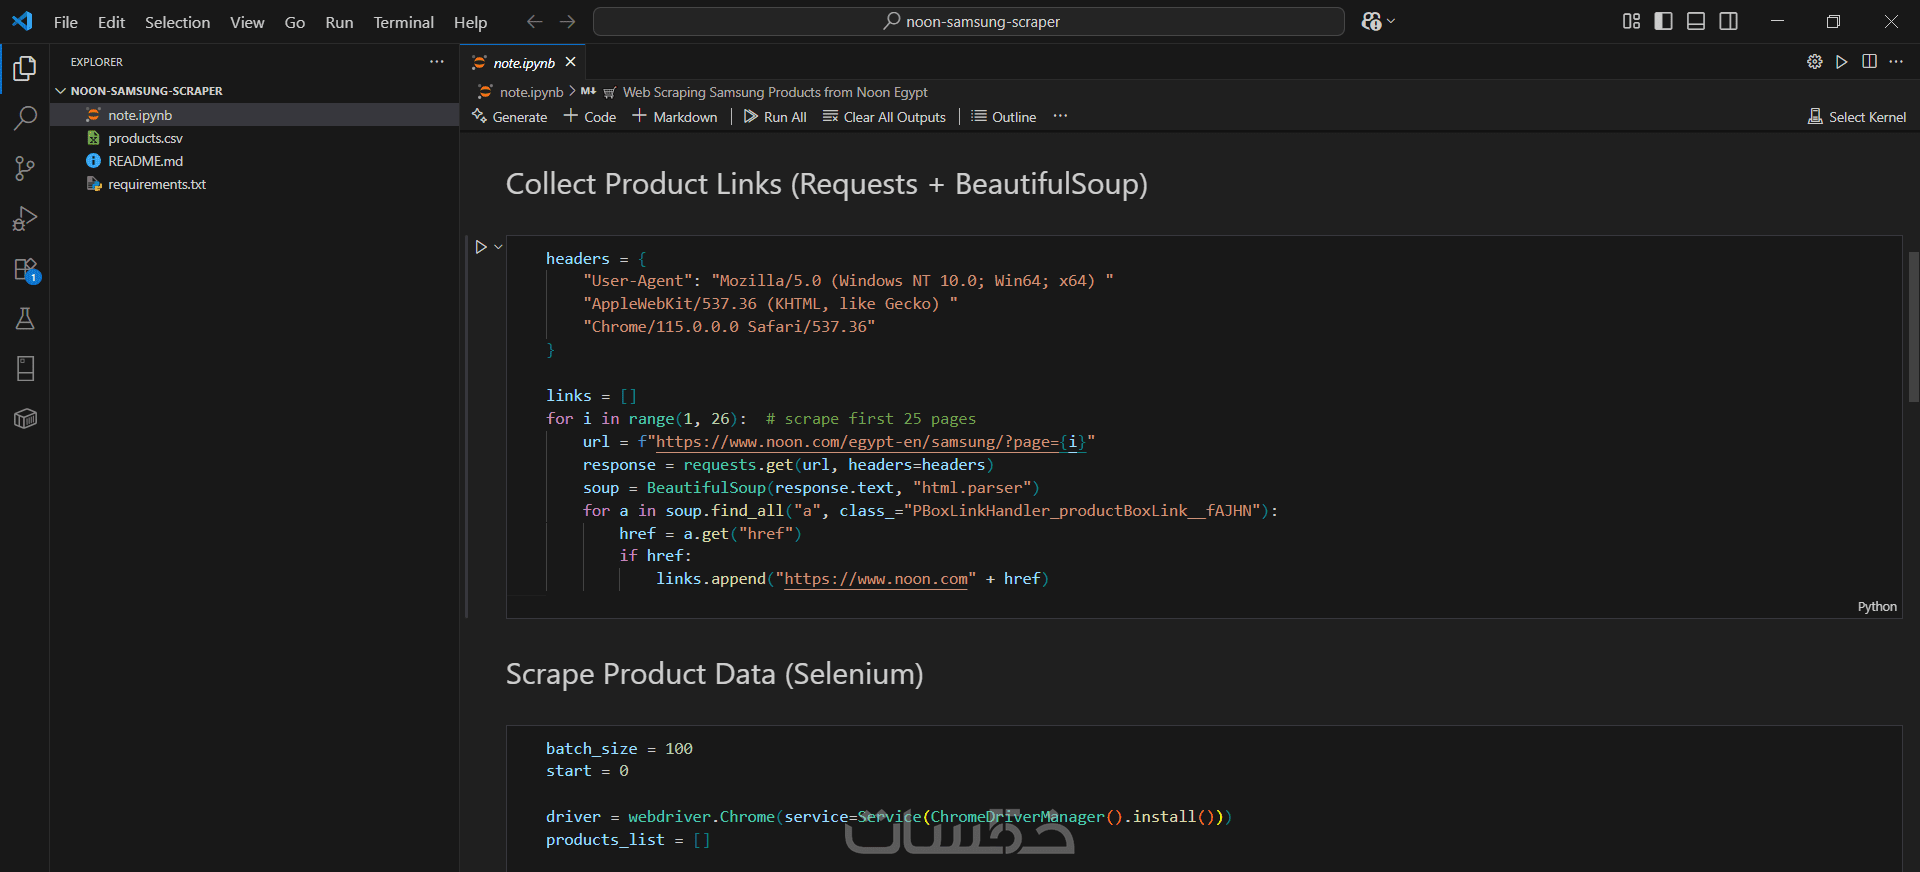Close the note.ipynb tab
Viewport: 1920px width, 872px height.
[x=570, y=62]
